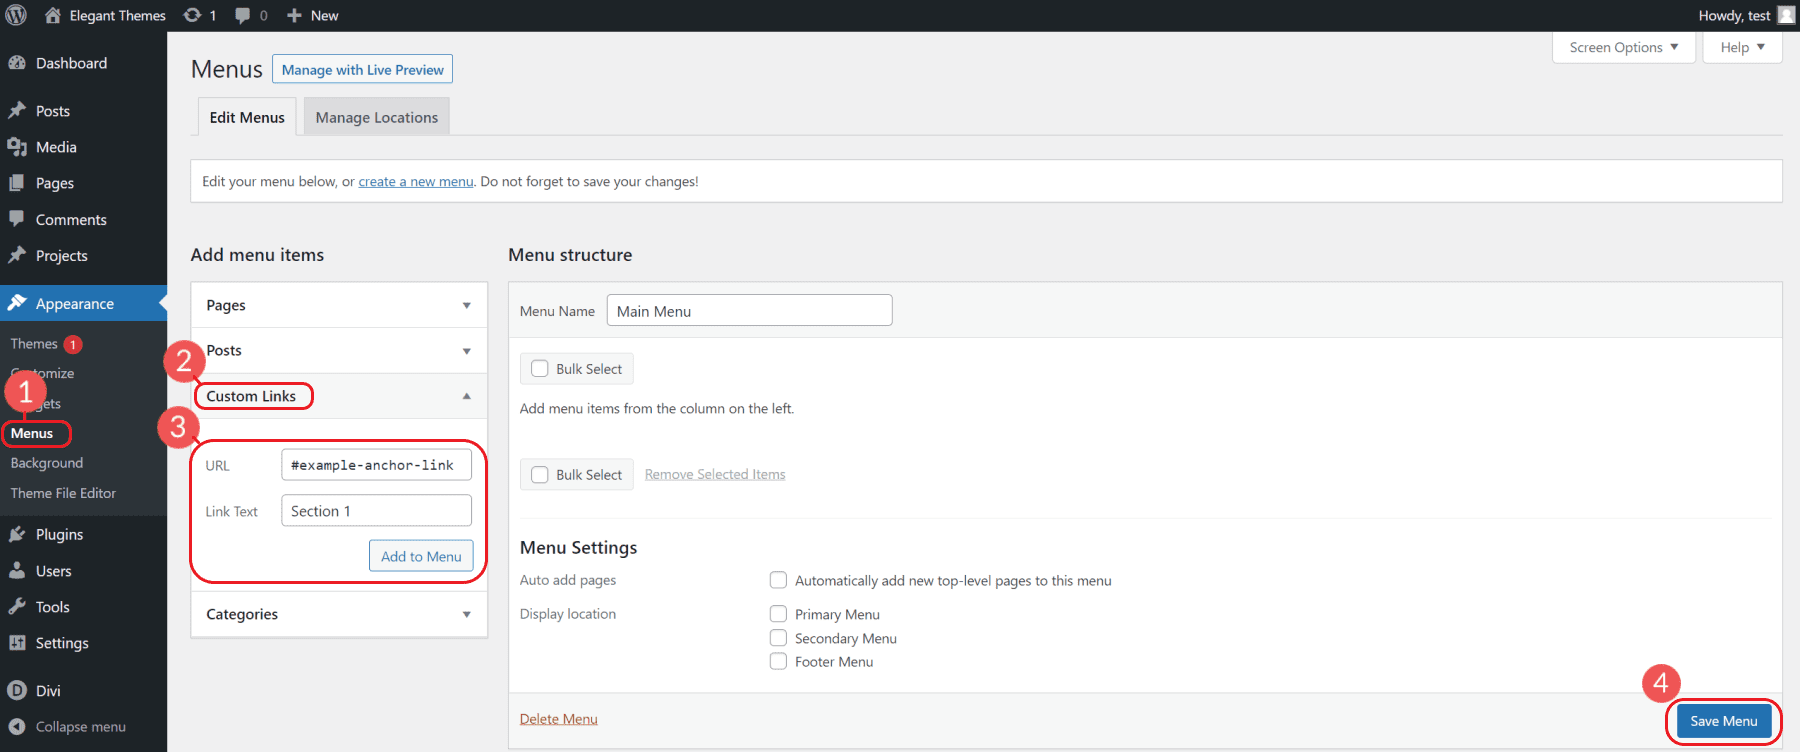This screenshot has width=1800, height=752.
Task: Expand the Categories accordion section
Action: pyautogui.click(x=338, y=614)
